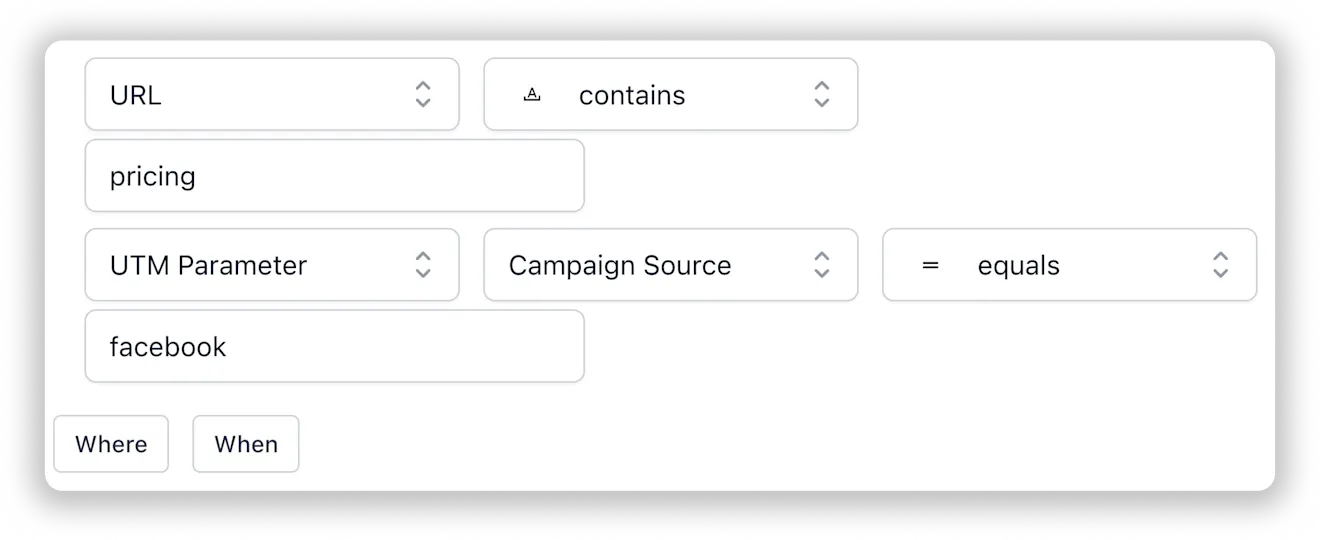Viewport: 1320px width, 540px height.
Task: Click the chevron arrows in Campaign Source selector
Action: 822,265
